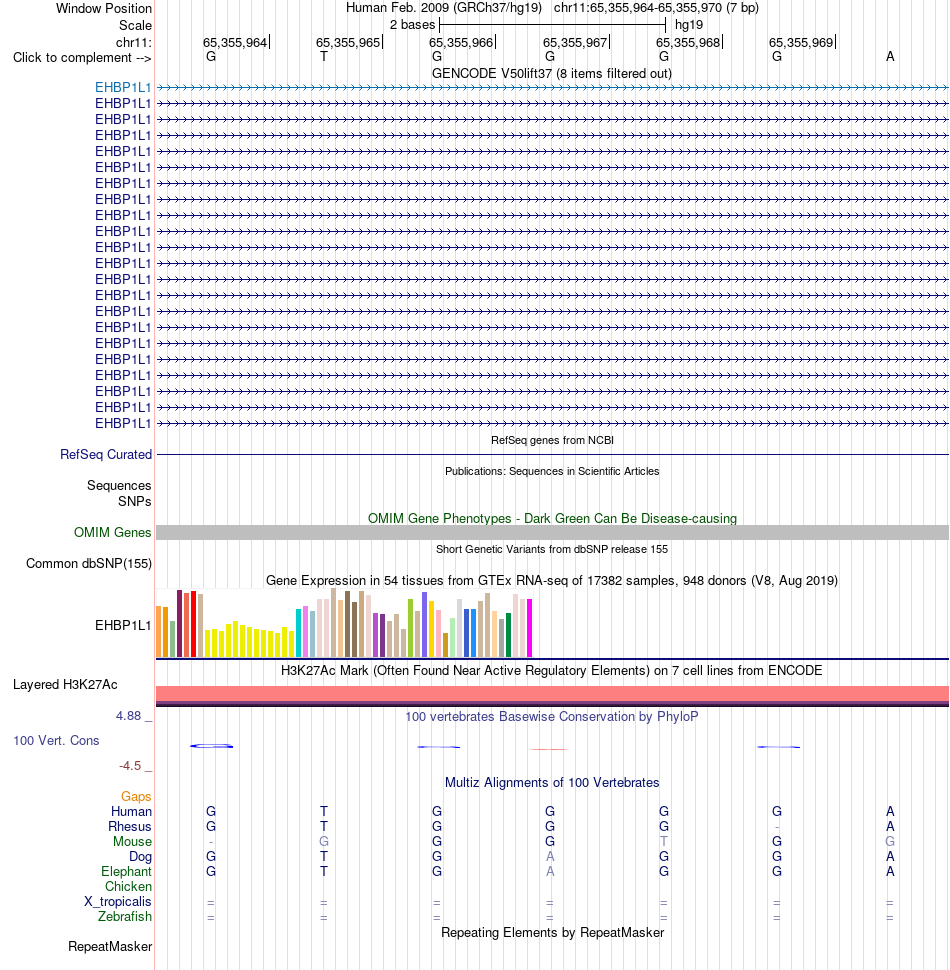Click the Layered H3K27Ac label
This screenshot has width=950, height=970.
65,684
